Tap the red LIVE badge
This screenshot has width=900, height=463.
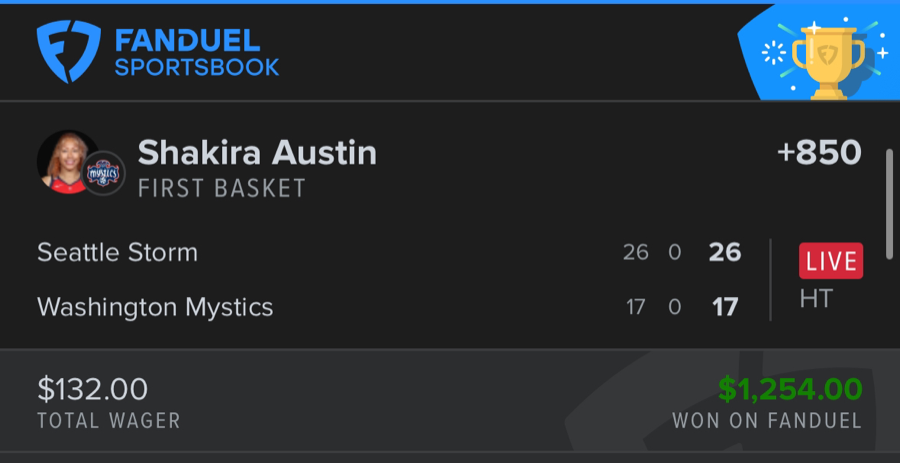(830, 261)
